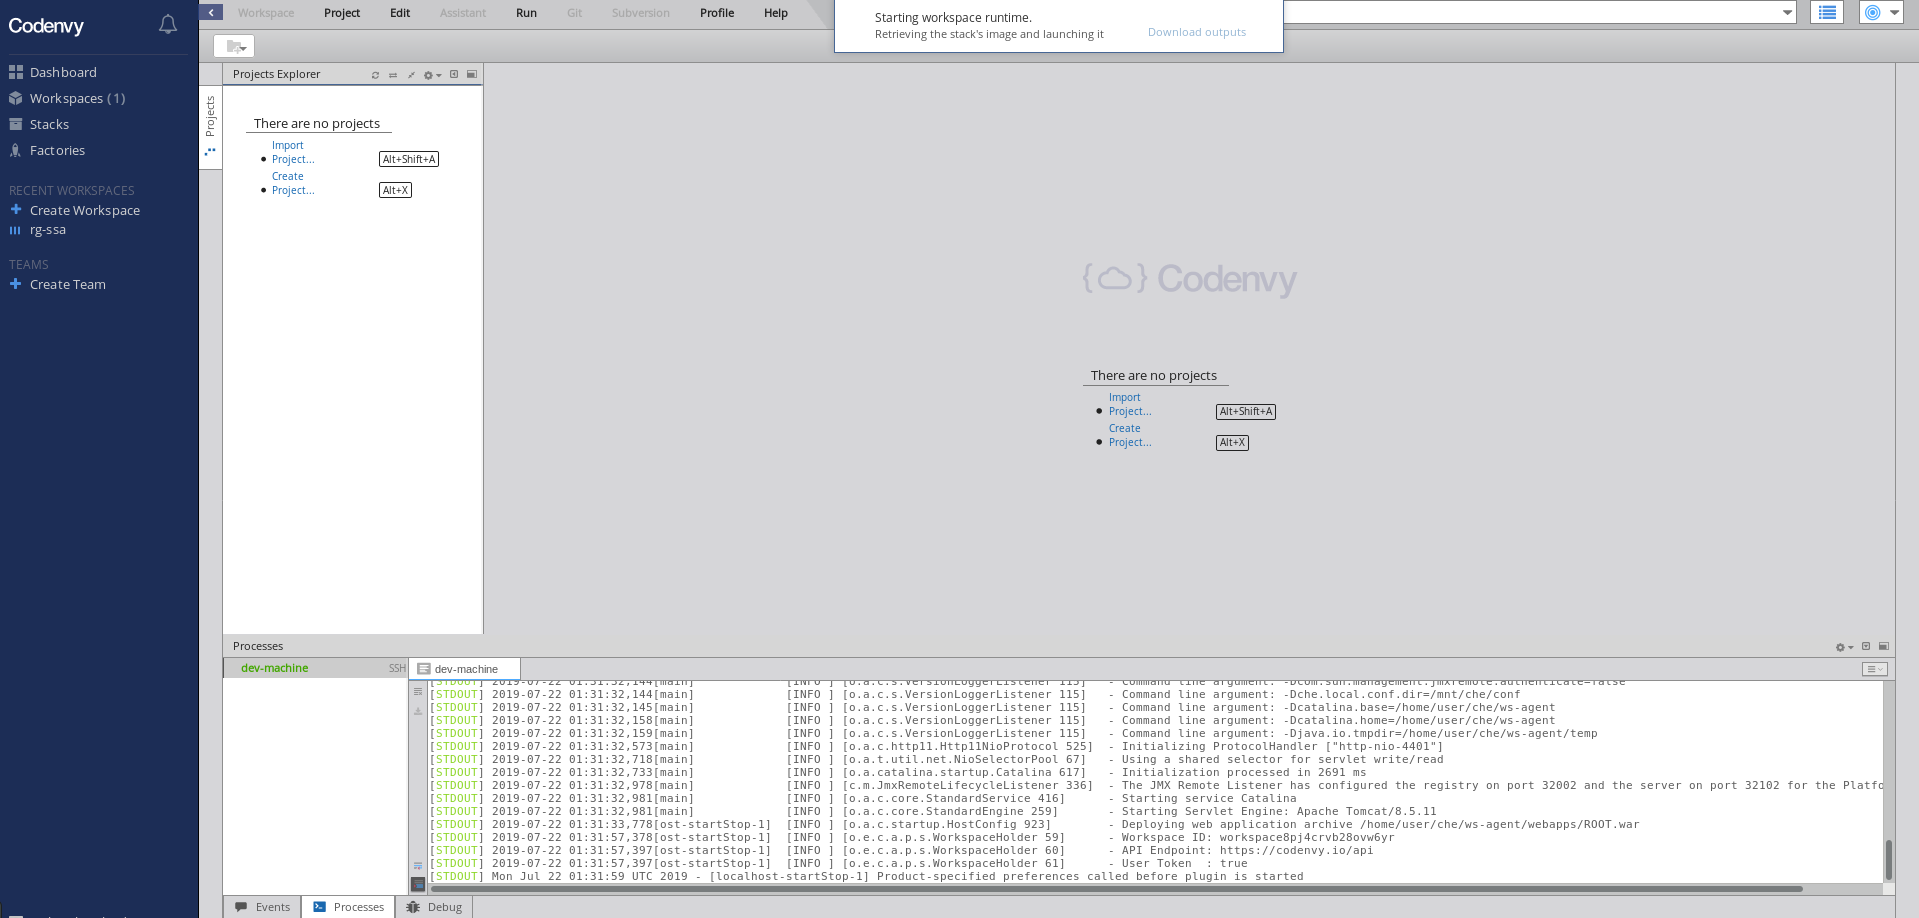Collapse the navigation sidebar with arrow button
The image size is (1919, 918).
[x=211, y=12]
